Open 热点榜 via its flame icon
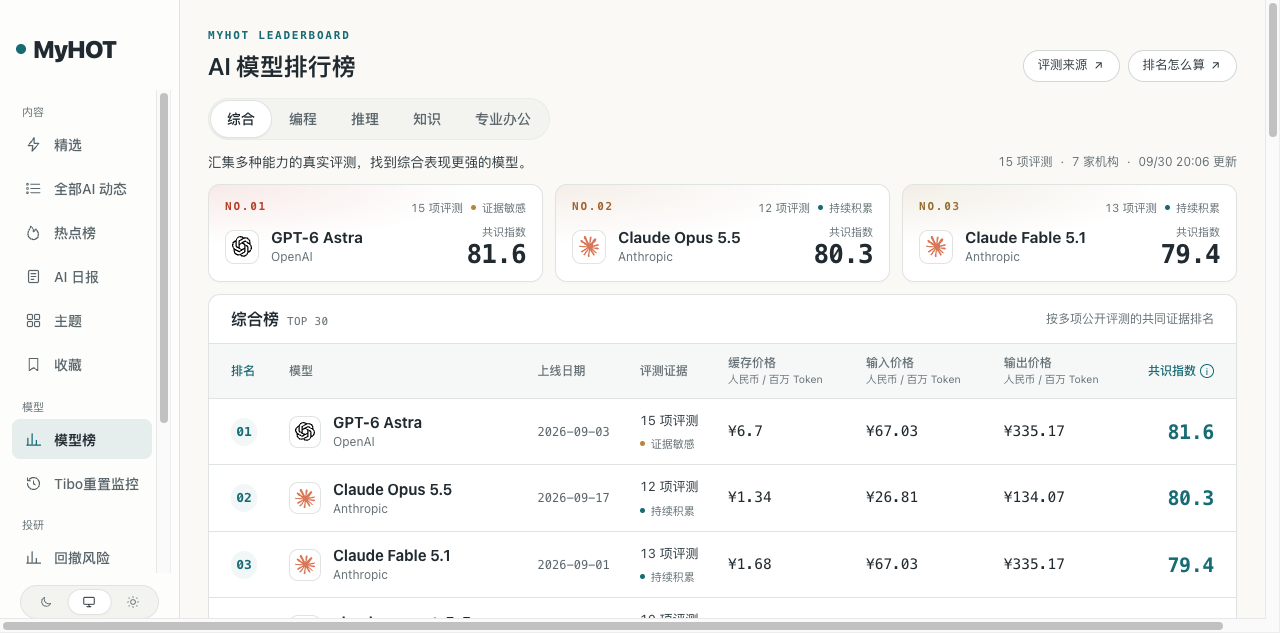Viewport: 1280px width, 633px height. 33,233
